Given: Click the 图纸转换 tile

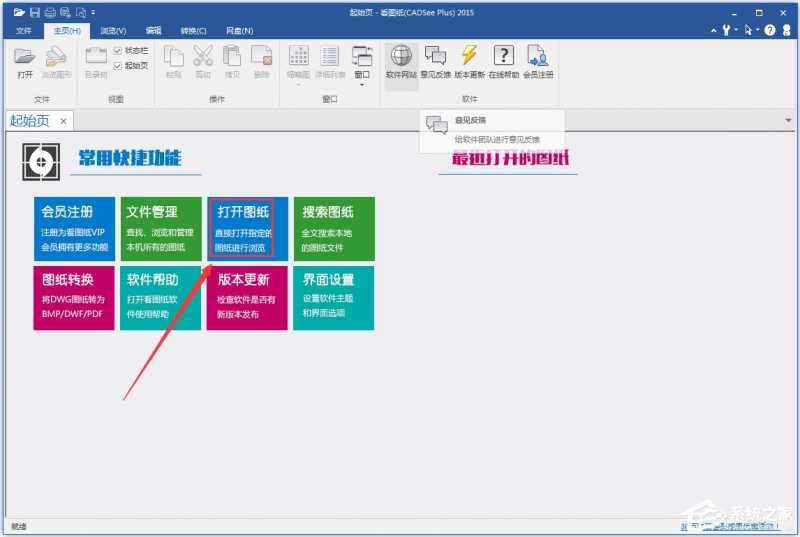Looking at the screenshot, I should [x=74, y=297].
